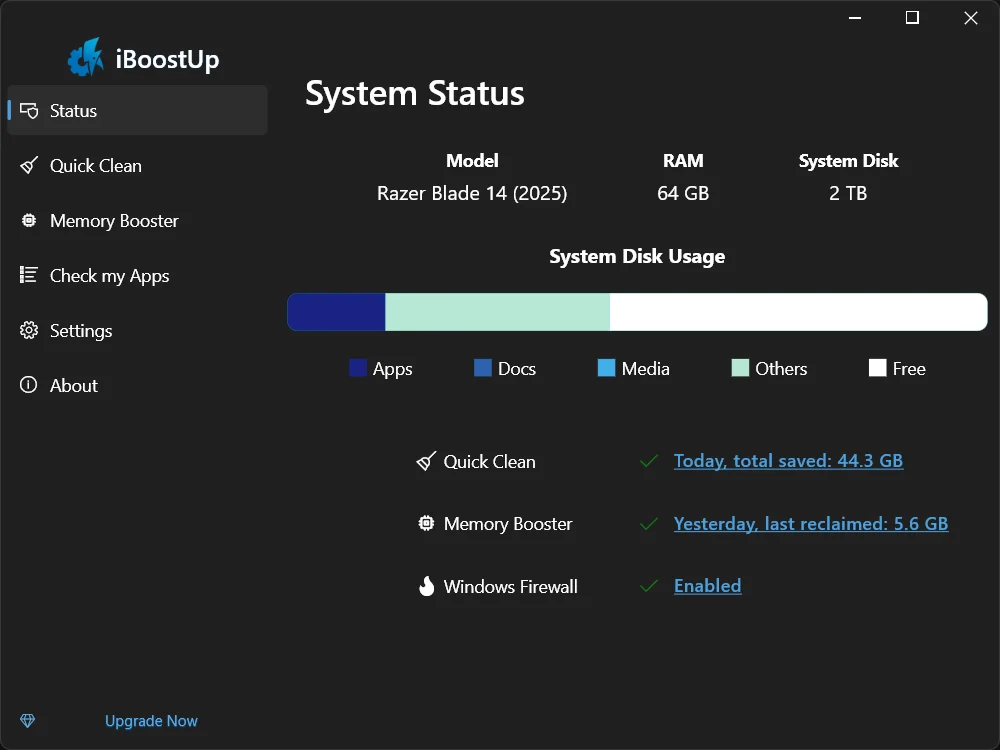
Task: Click the iBoostUp gear-bolt logo icon
Action: [x=85, y=57]
